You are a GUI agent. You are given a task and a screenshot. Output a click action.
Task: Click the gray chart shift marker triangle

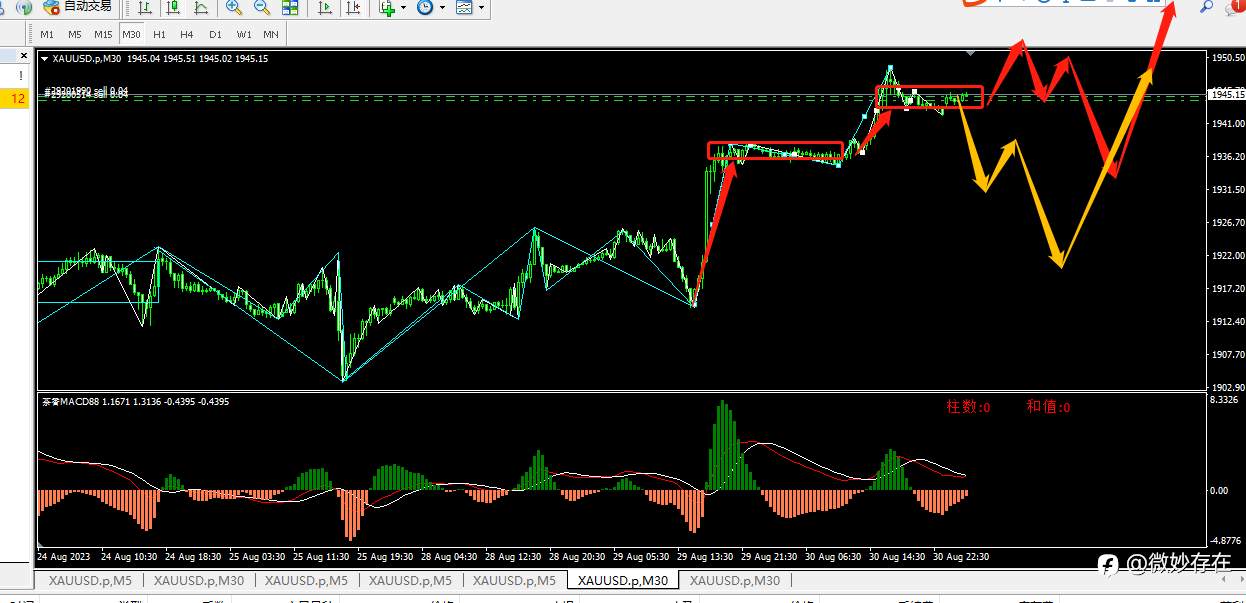coord(970,52)
